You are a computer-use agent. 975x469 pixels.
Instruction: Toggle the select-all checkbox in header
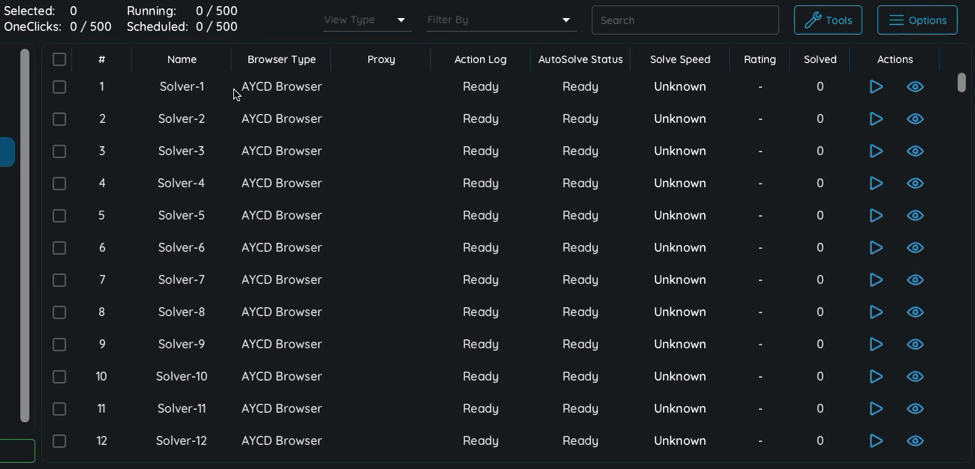pos(59,59)
